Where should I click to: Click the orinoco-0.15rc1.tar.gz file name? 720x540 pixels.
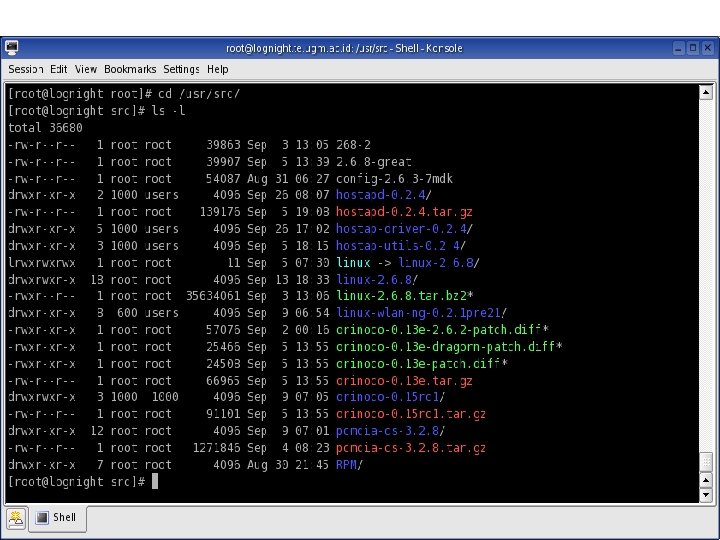point(411,414)
